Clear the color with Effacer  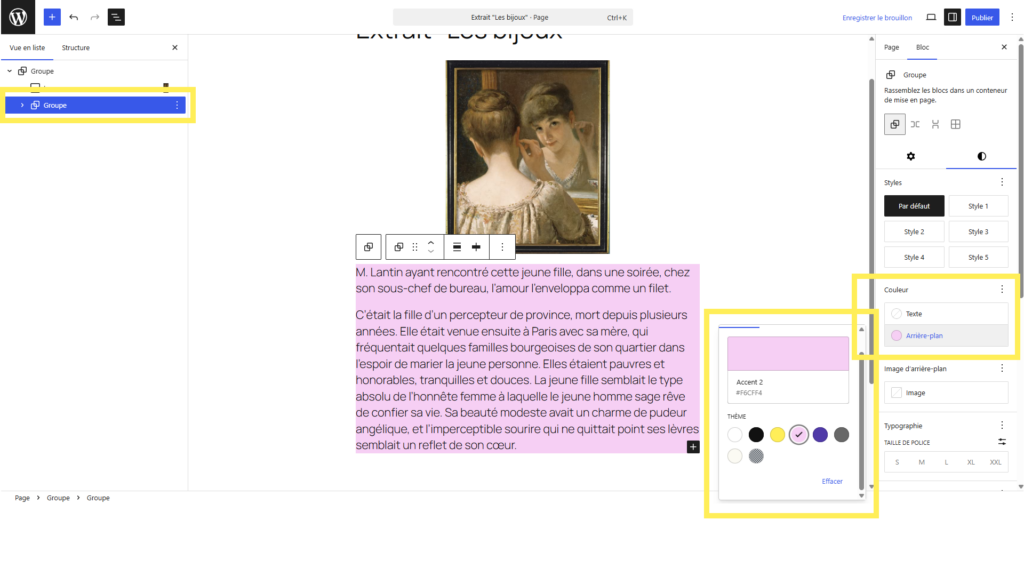[x=831, y=481]
